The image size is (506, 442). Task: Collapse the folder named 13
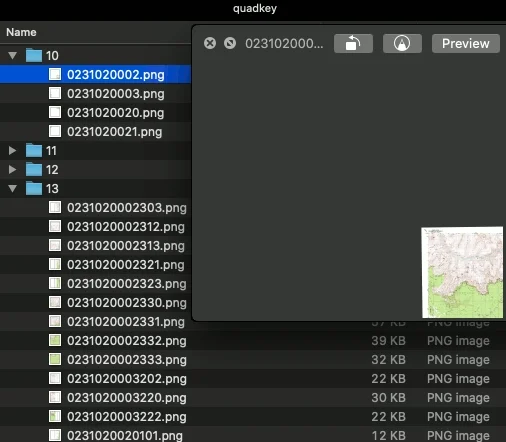[13, 189]
